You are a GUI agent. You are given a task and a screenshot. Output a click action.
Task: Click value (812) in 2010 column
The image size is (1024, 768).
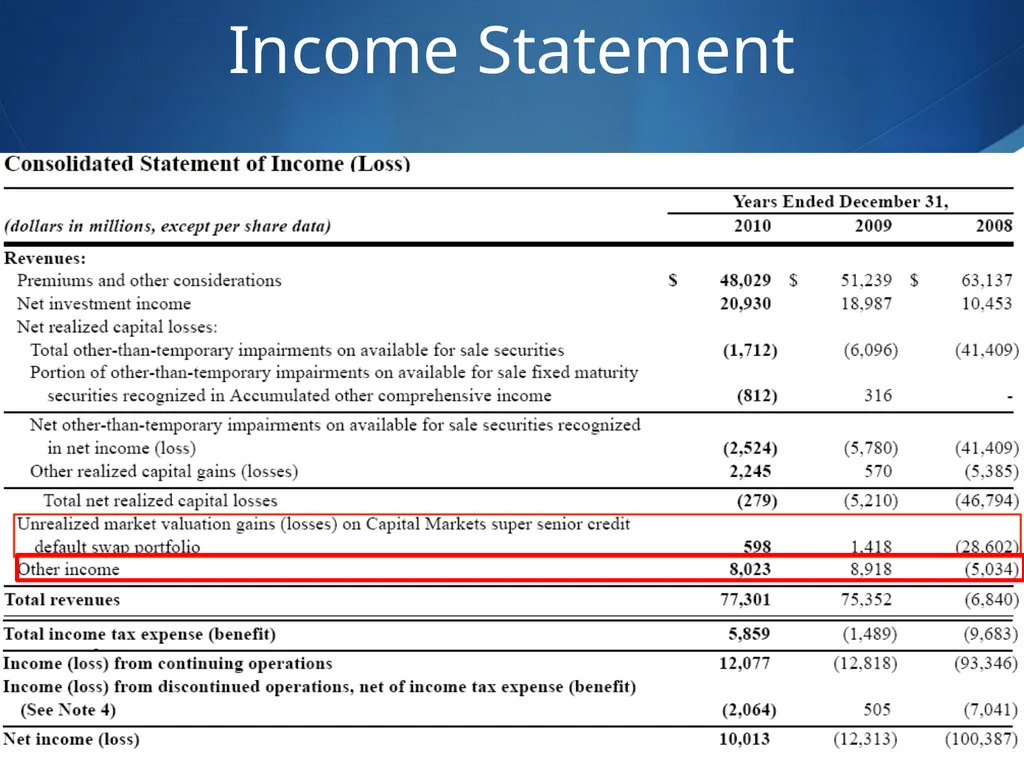coord(757,396)
